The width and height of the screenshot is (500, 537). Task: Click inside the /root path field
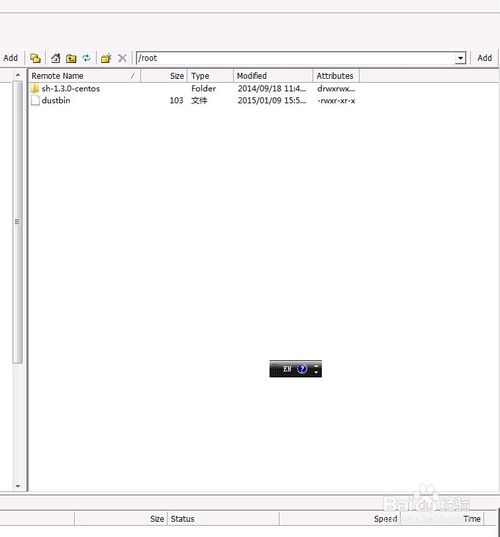(296, 58)
